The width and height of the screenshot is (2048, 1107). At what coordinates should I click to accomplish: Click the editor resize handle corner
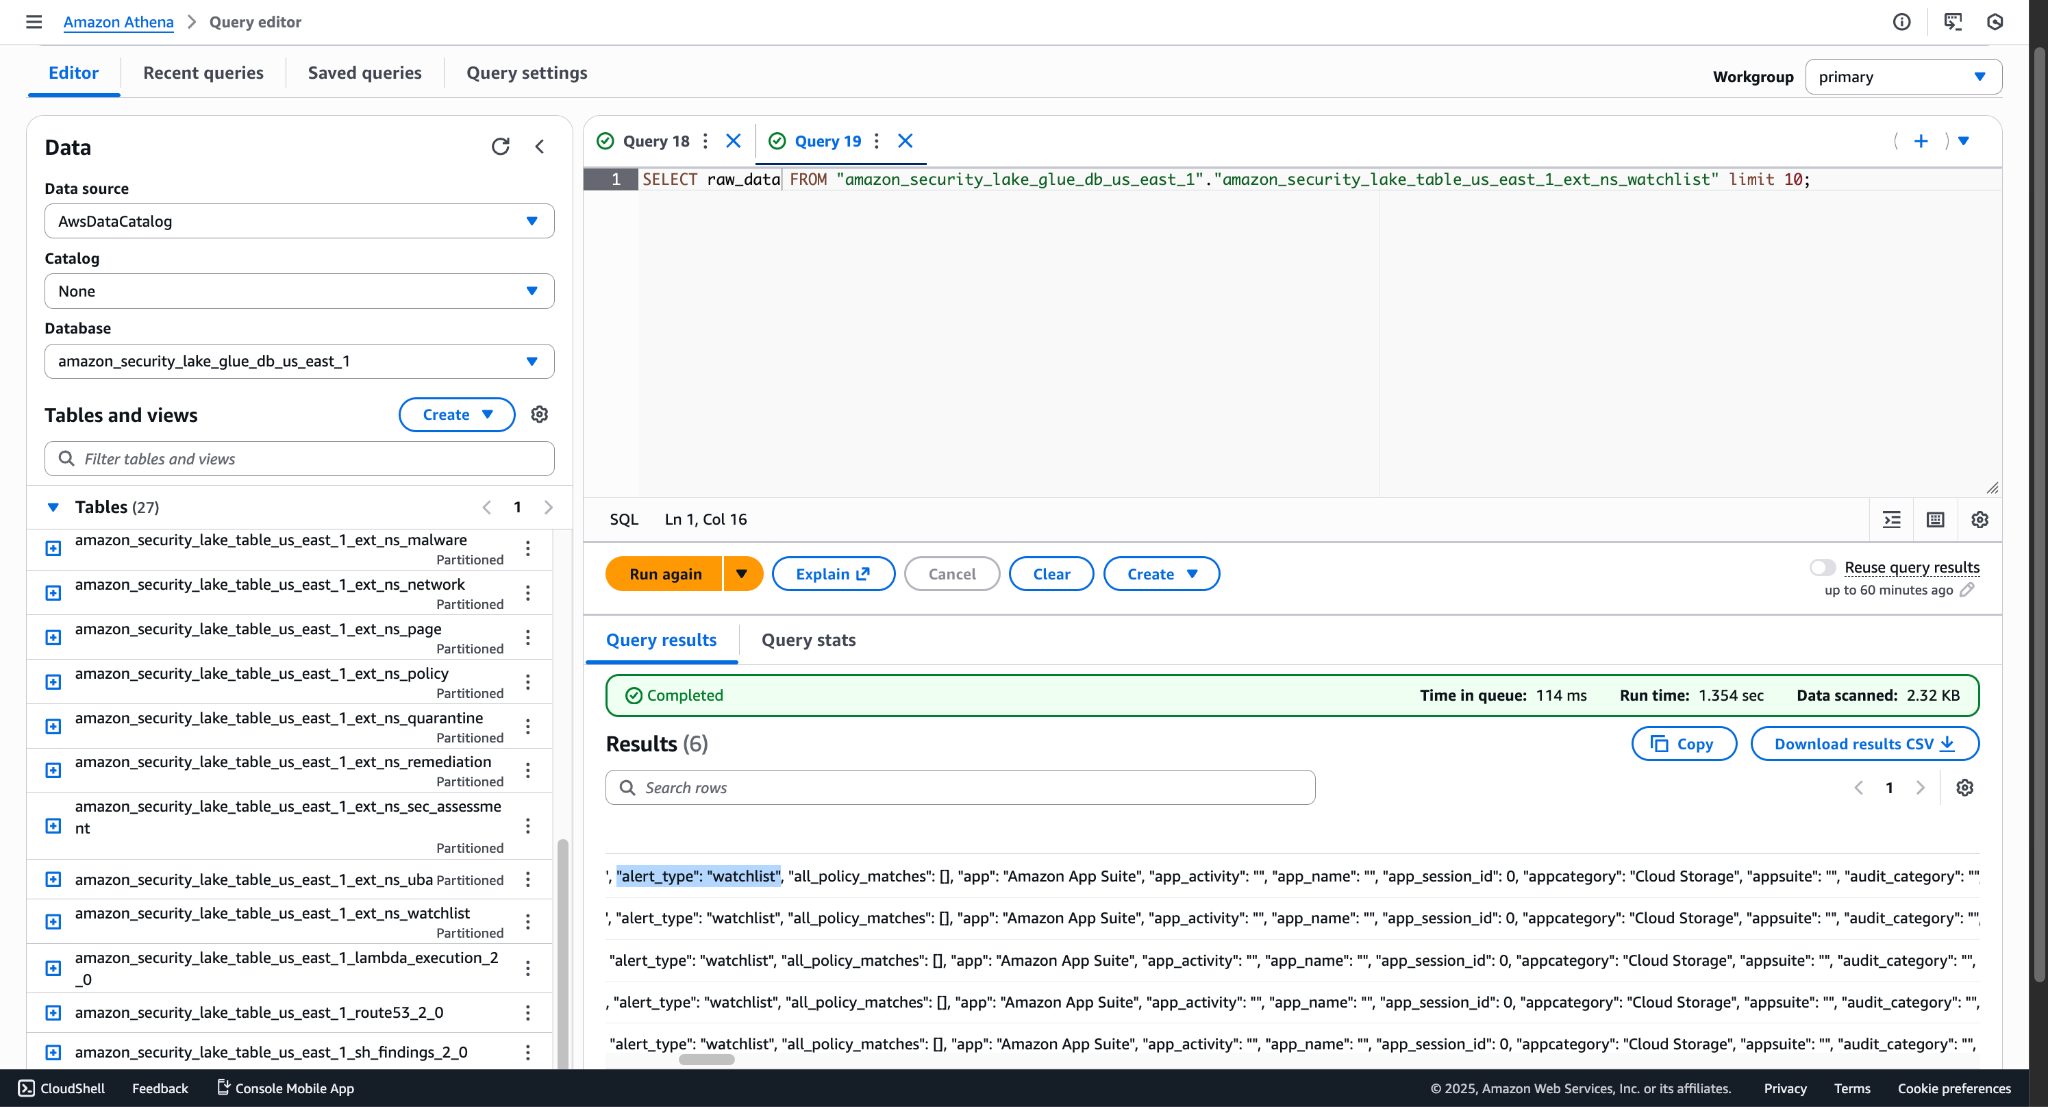[1992, 488]
